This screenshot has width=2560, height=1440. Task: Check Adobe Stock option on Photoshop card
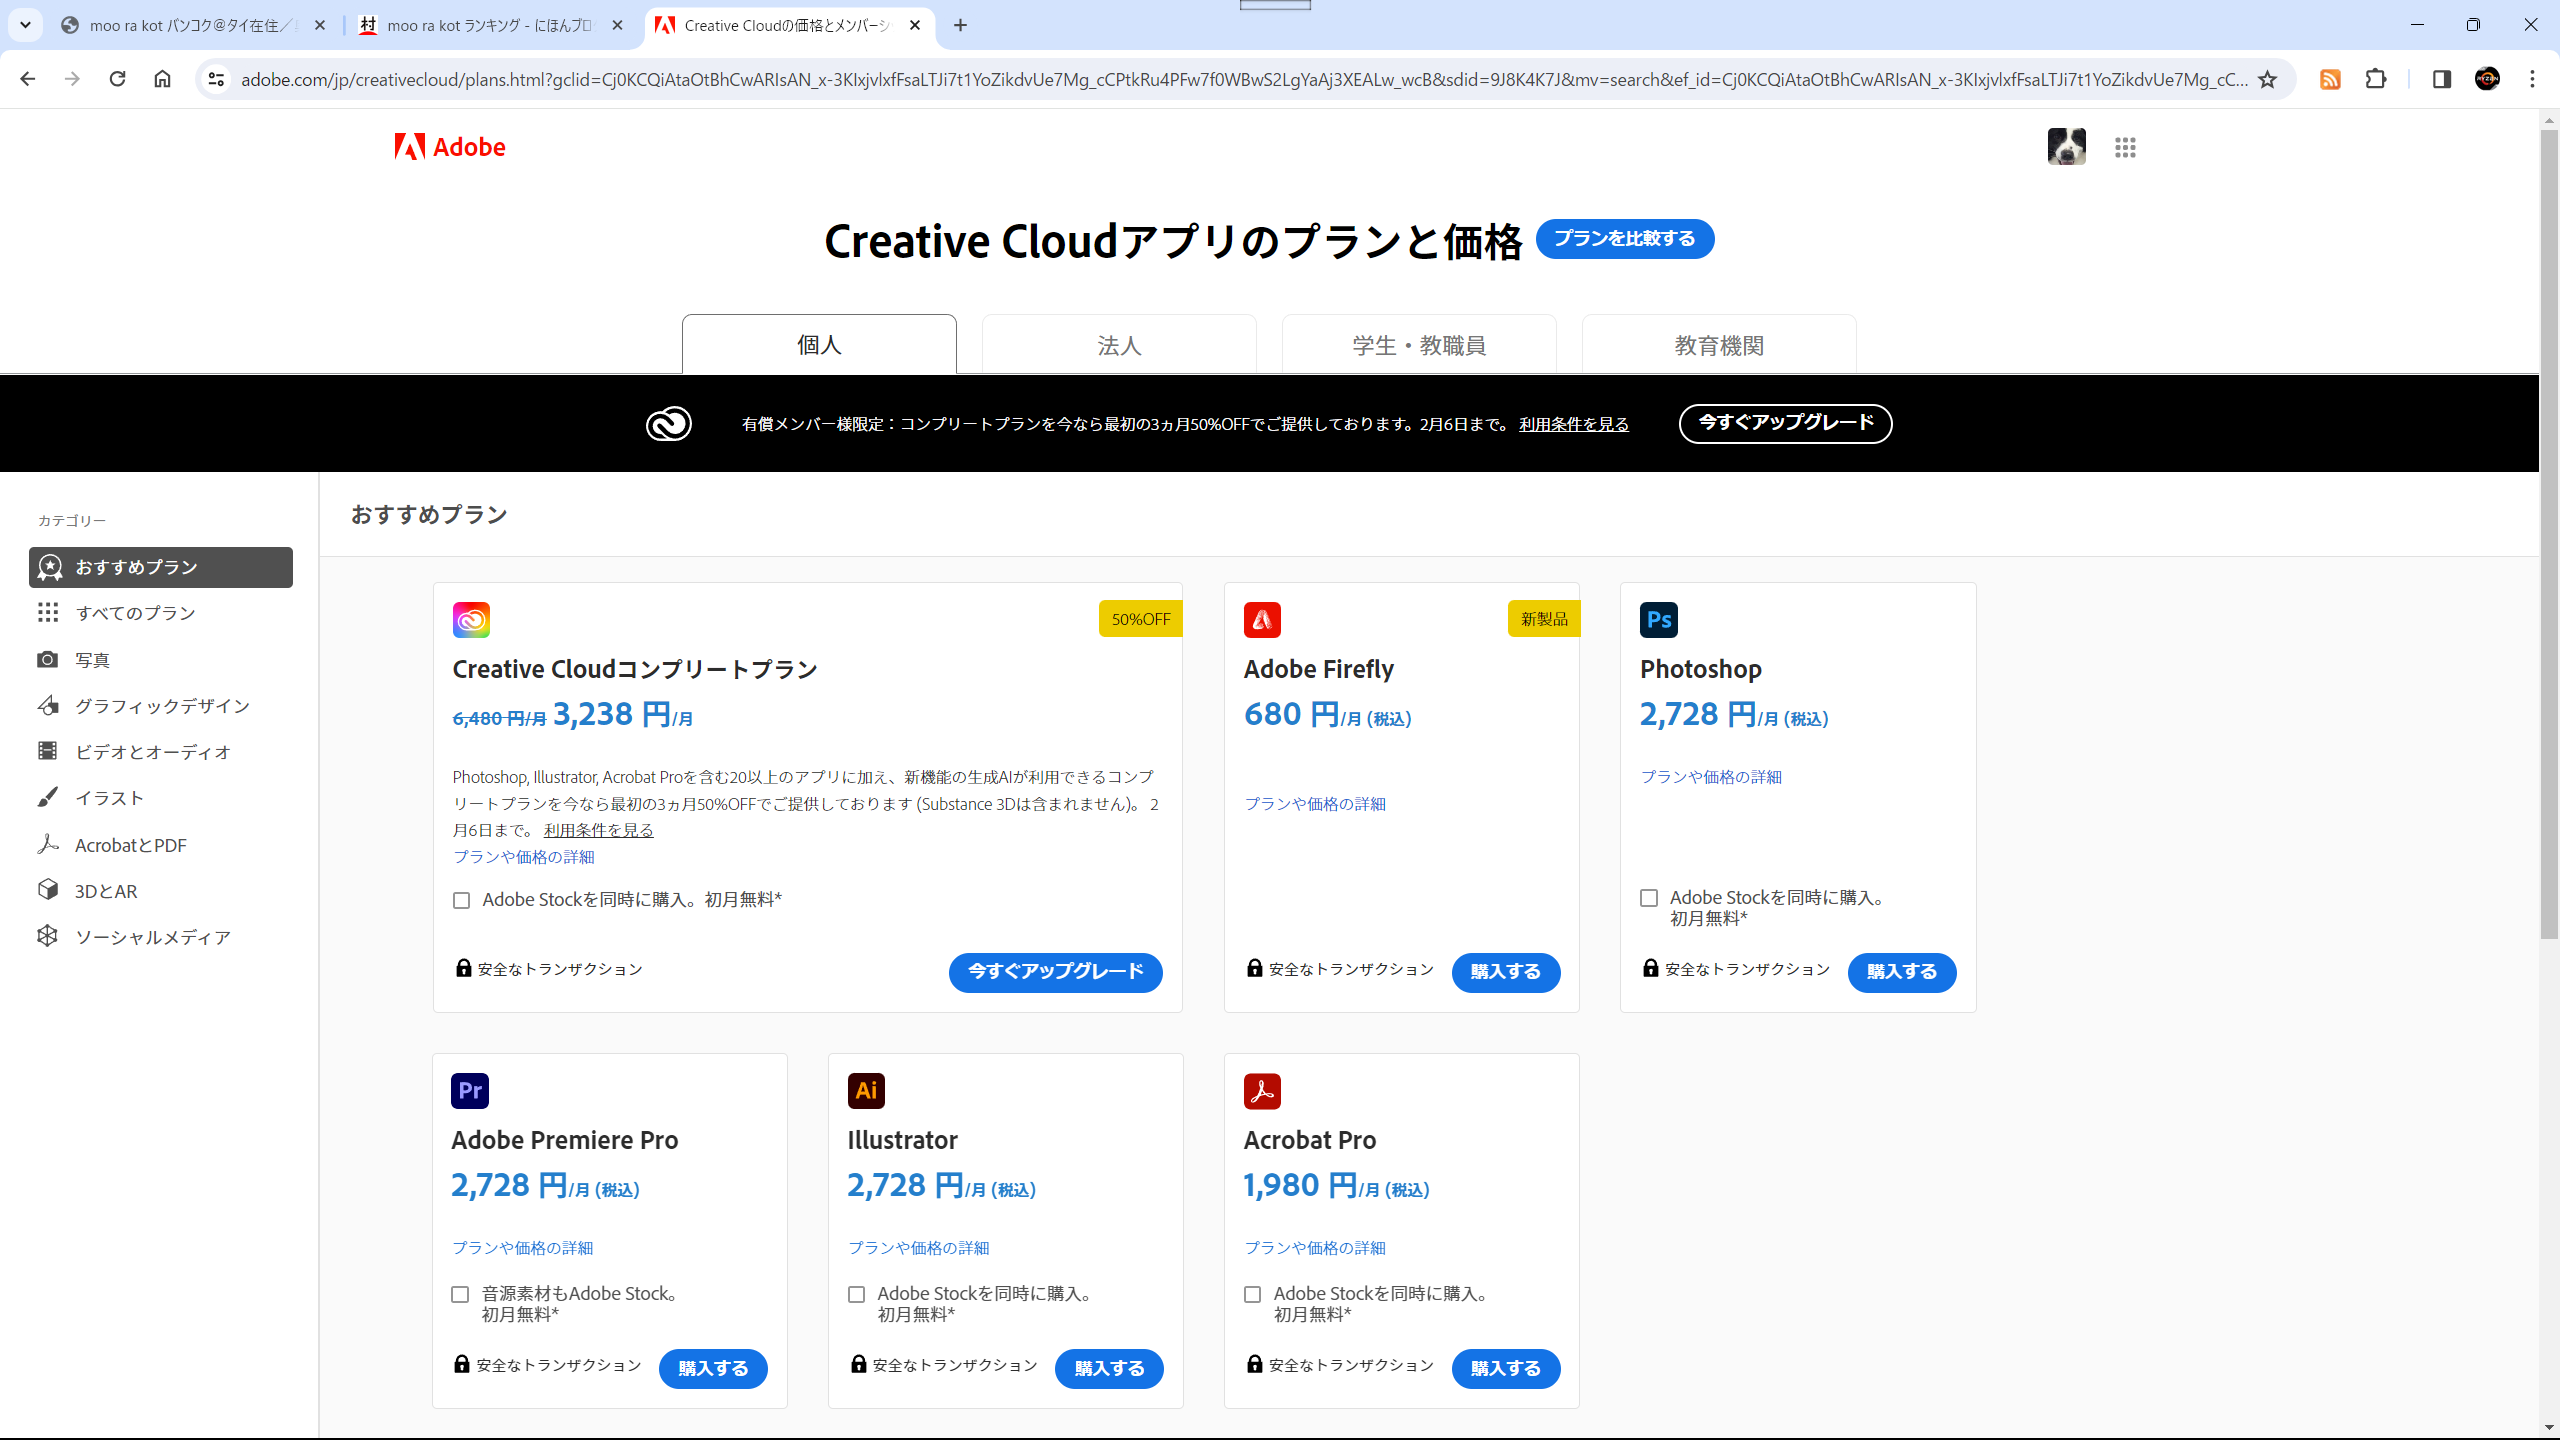click(1649, 898)
